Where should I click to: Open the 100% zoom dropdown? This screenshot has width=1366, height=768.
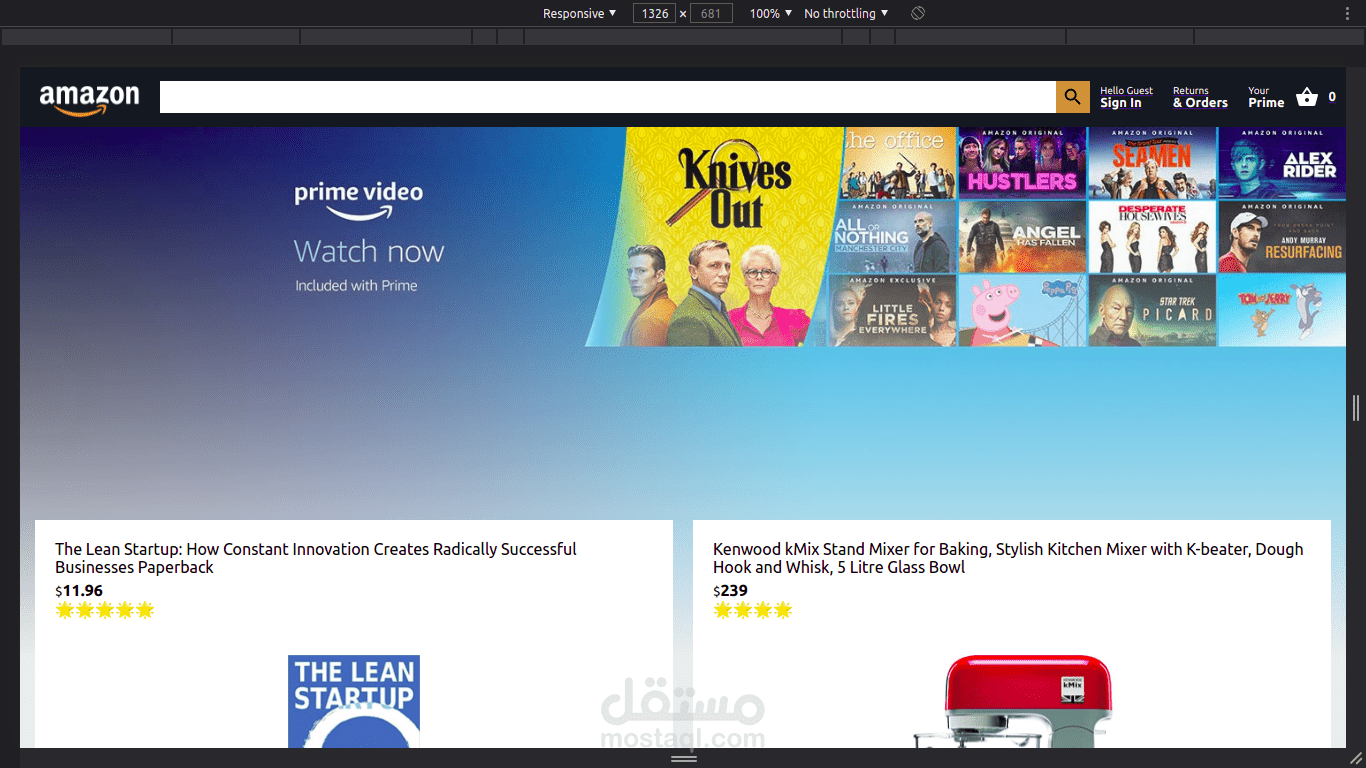(x=771, y=13)
